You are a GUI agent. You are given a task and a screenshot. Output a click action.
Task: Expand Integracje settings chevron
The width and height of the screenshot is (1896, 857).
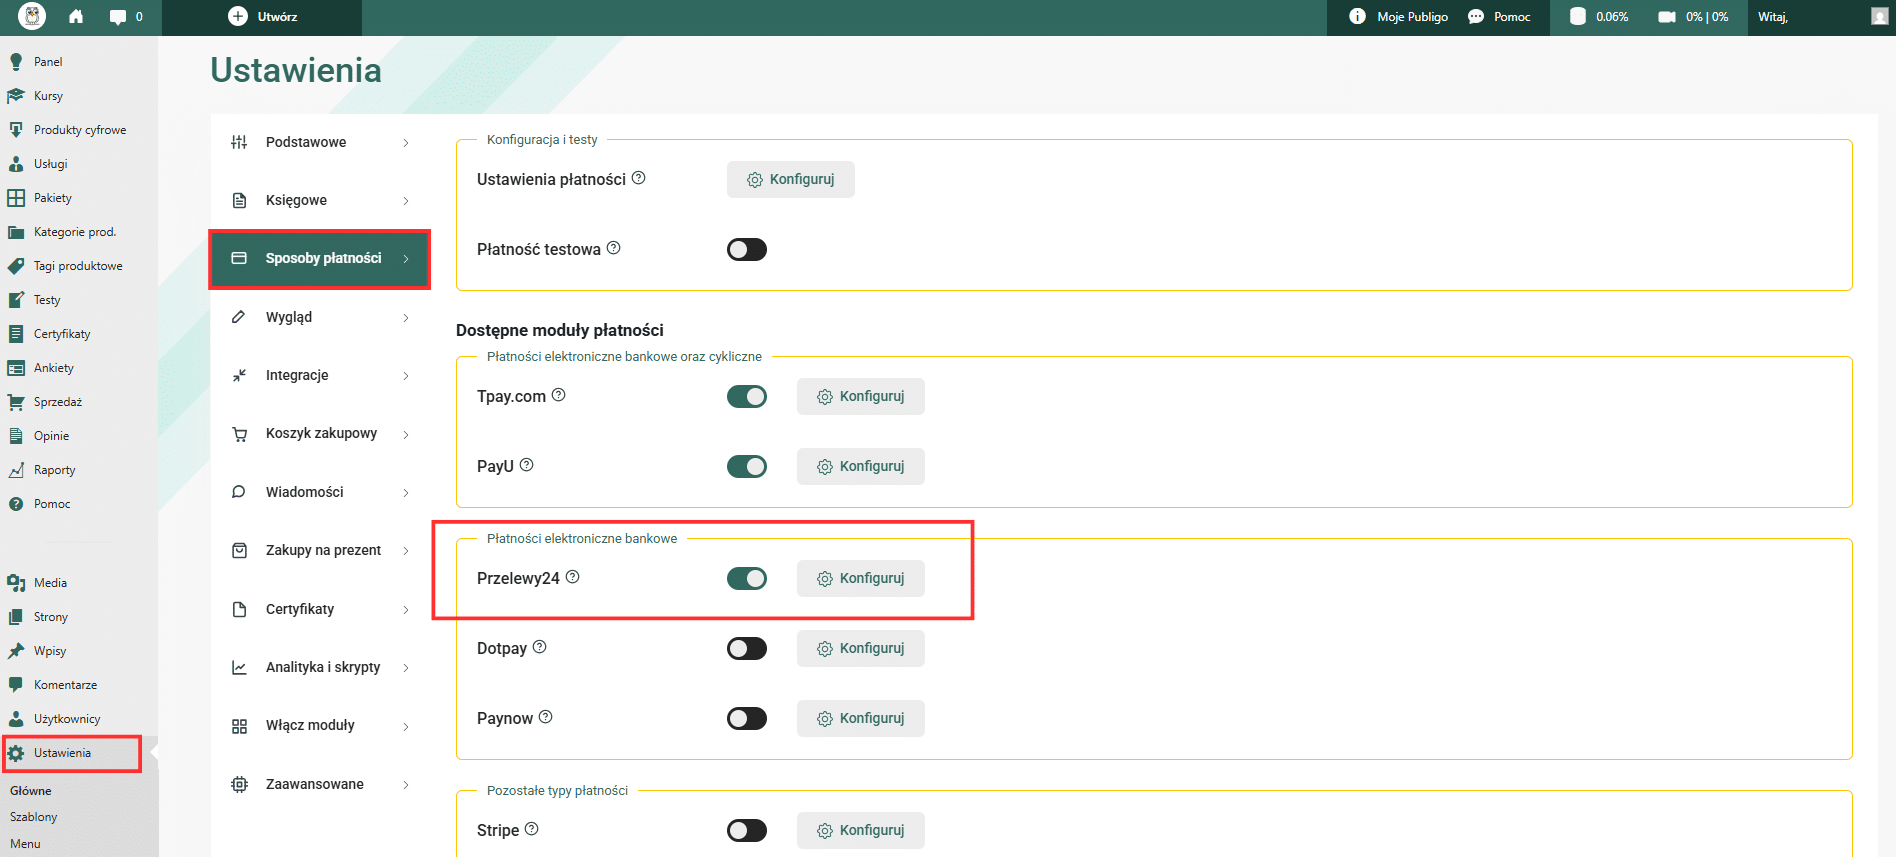click(406, 376)
